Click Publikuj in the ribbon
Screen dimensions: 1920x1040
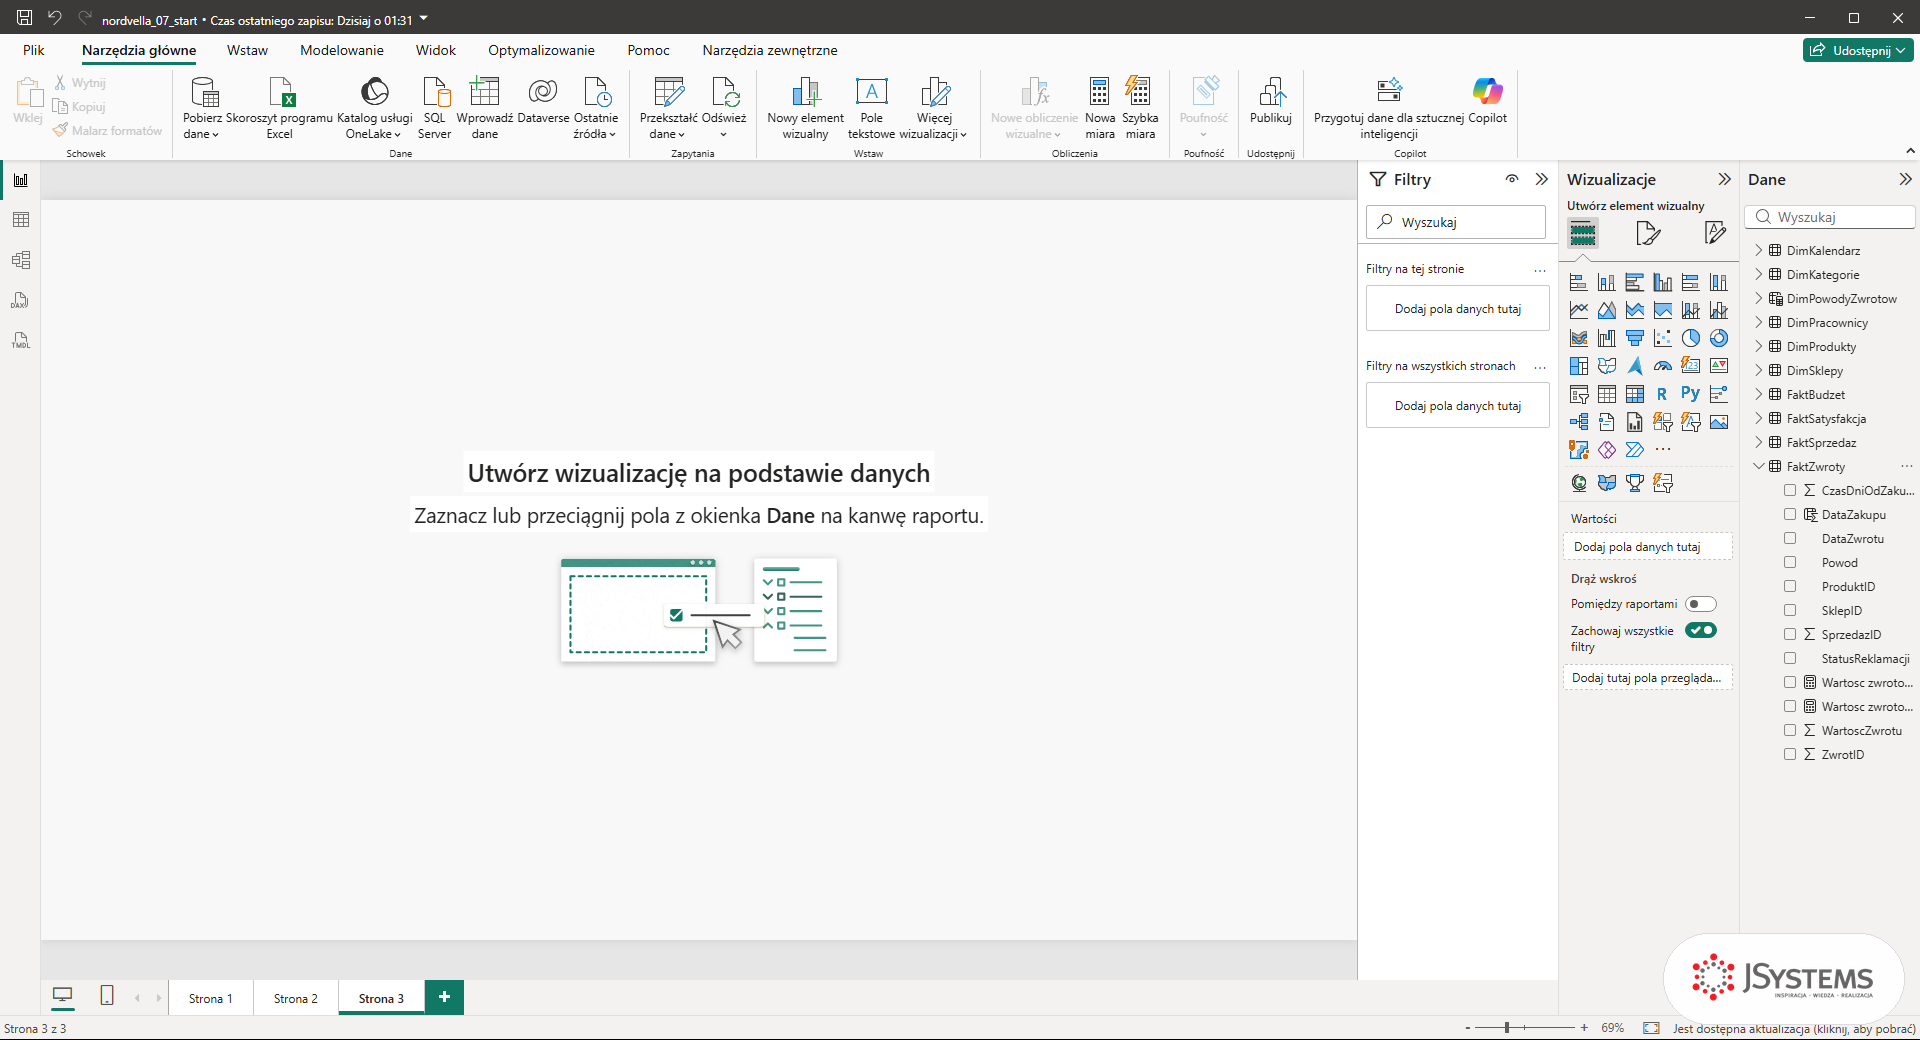click(x=1271, y=101)
